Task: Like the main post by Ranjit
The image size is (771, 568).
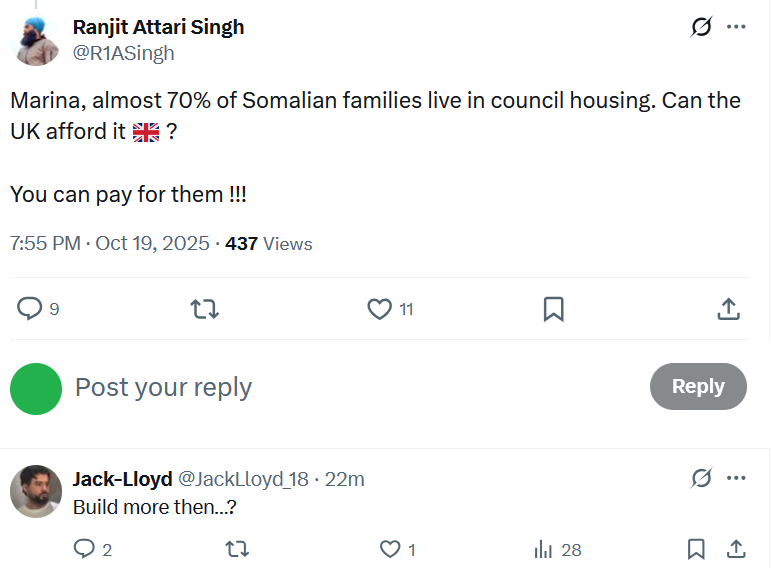Action: coord(379,309)
